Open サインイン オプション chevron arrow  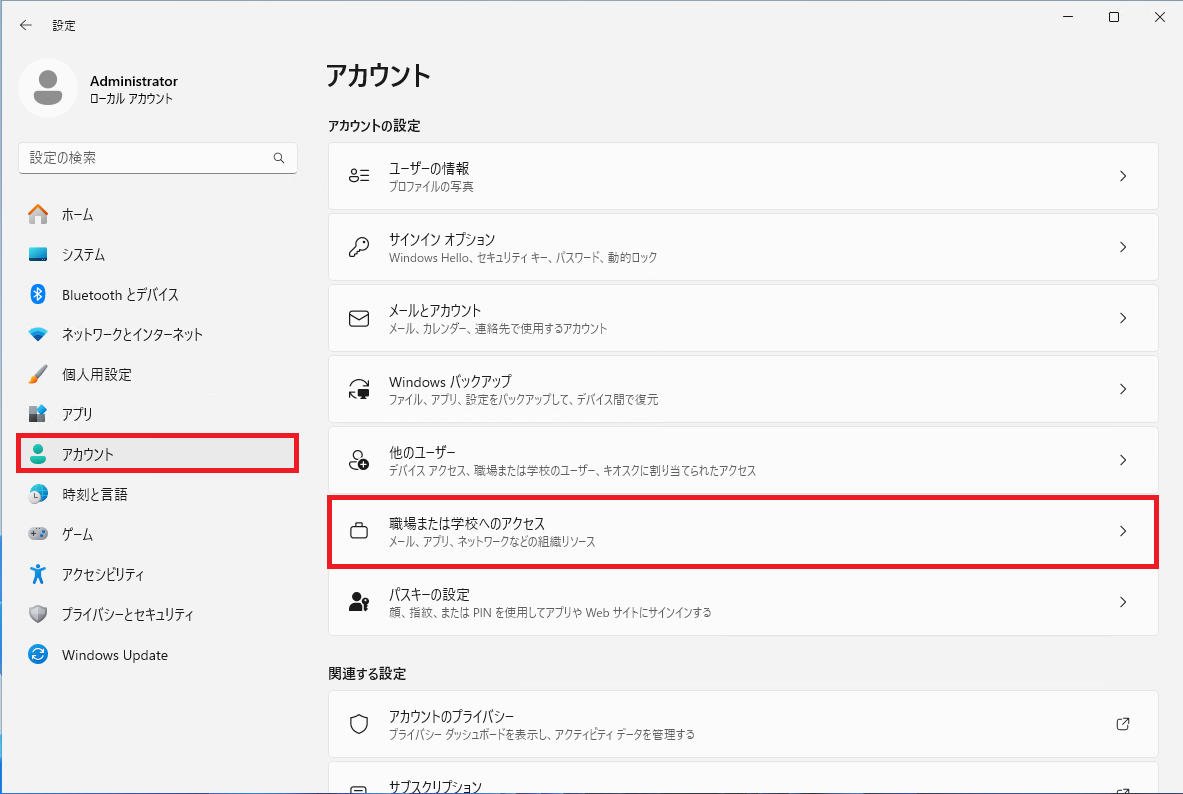tap(1123, 247)
